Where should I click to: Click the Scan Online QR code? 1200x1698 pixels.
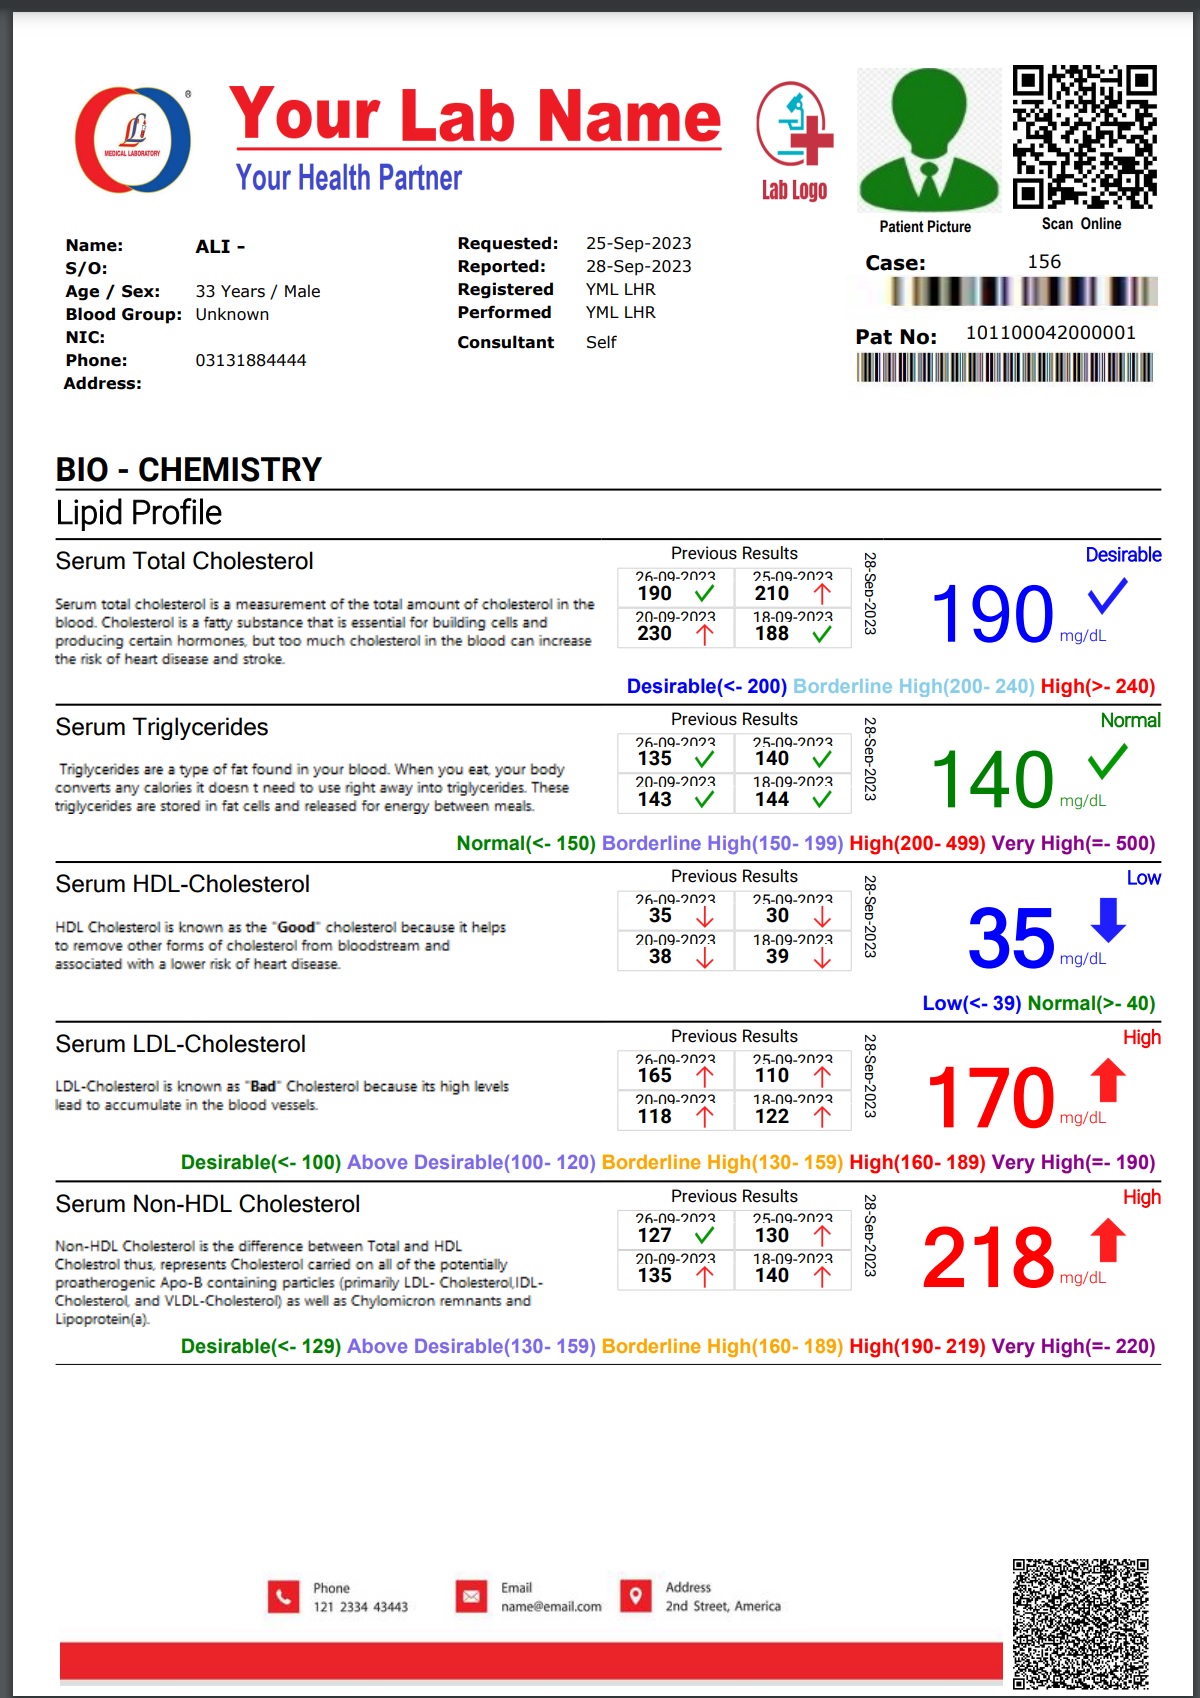pos(1085,136)
